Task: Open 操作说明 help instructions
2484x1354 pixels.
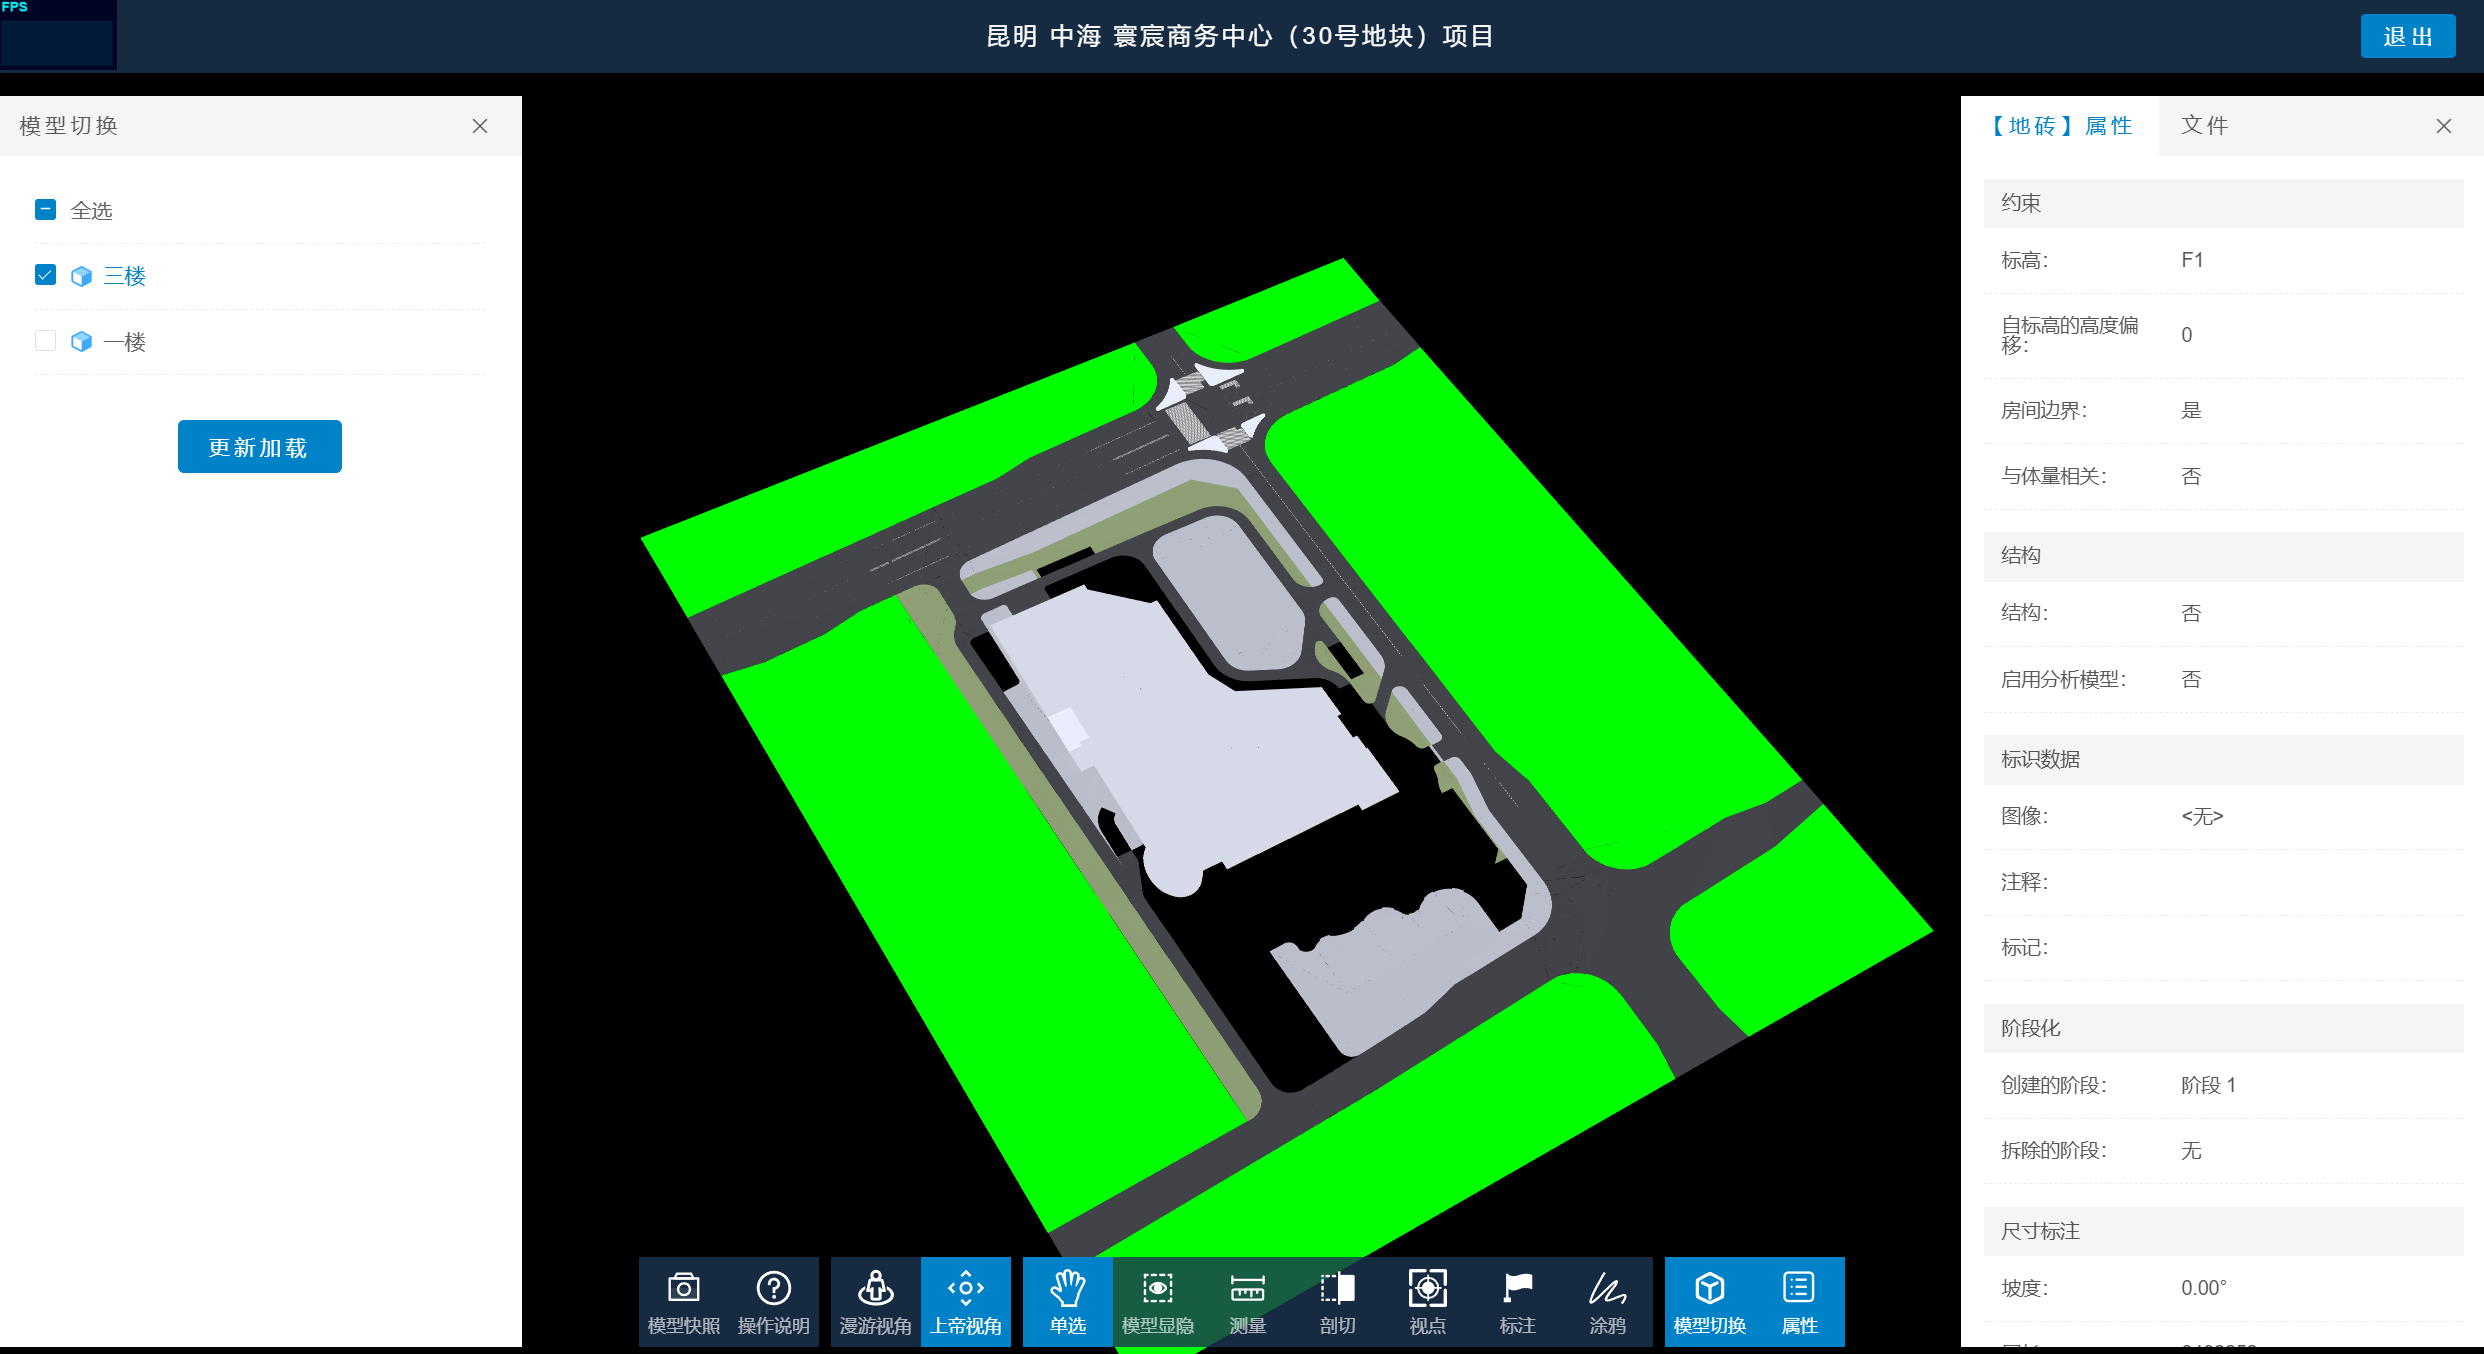Action: coord(774,1302)
